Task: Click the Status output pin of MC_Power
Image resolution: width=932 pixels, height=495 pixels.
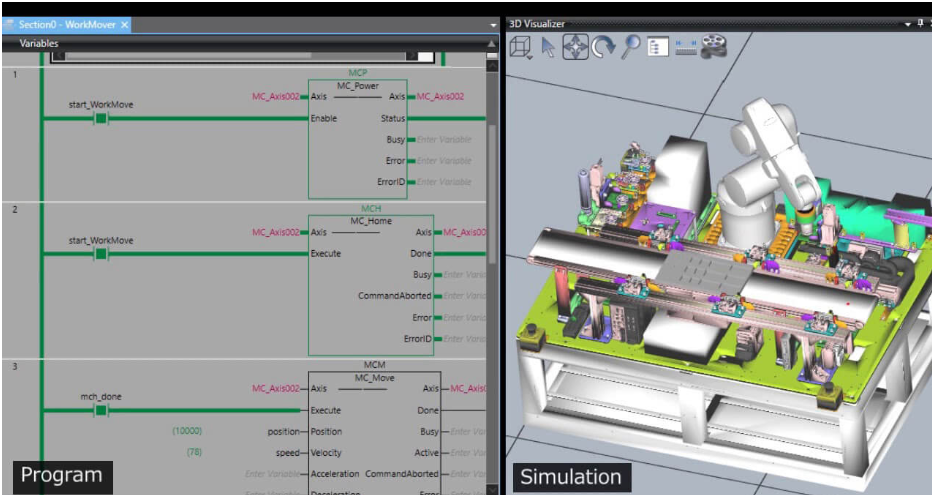Action: coord(393,118)
